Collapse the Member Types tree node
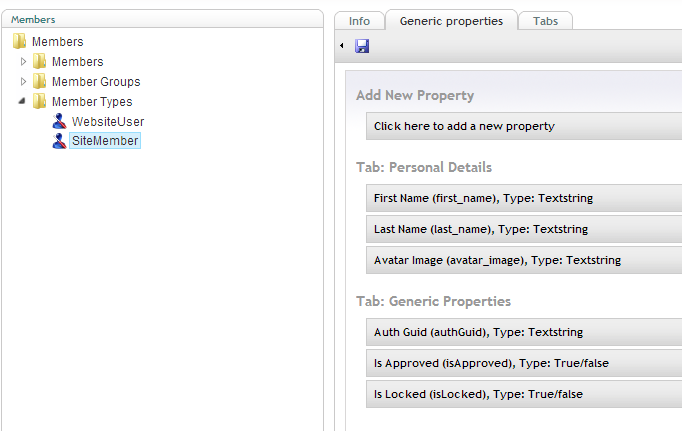The height and width of the screenshot is (431, 682). pos(22,101)
